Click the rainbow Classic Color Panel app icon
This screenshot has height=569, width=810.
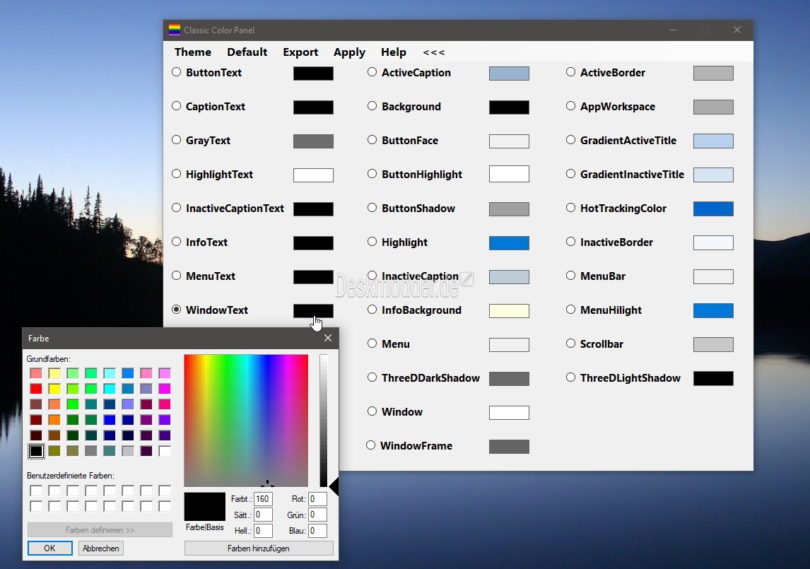coord(174,30)
